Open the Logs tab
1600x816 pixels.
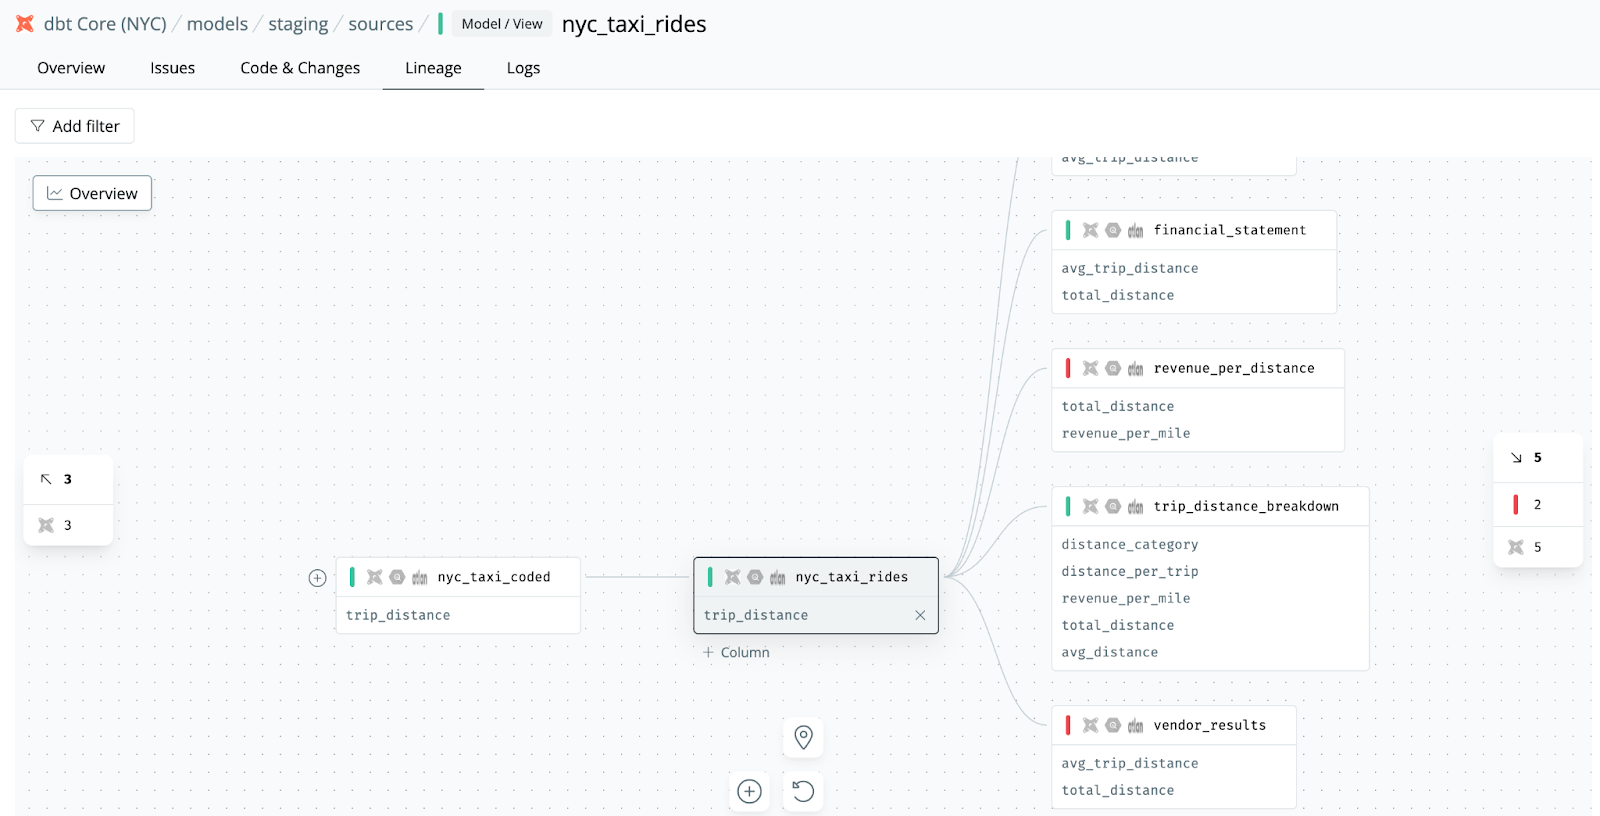(x=523, y=68)
